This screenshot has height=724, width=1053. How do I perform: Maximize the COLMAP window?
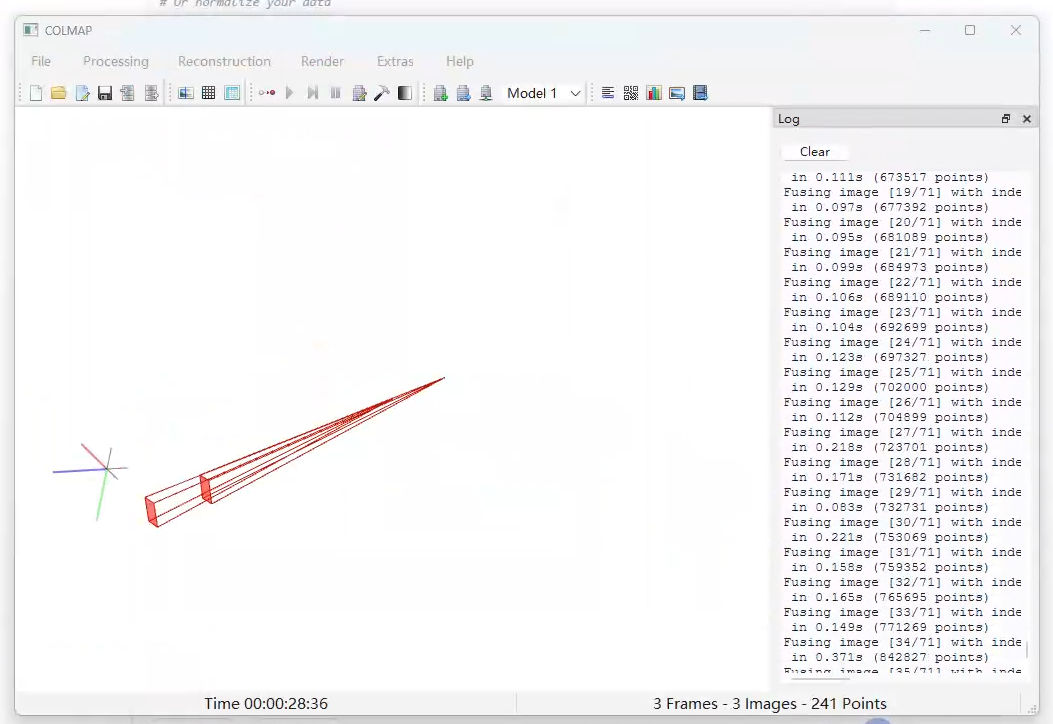click(x=970, y=30)
